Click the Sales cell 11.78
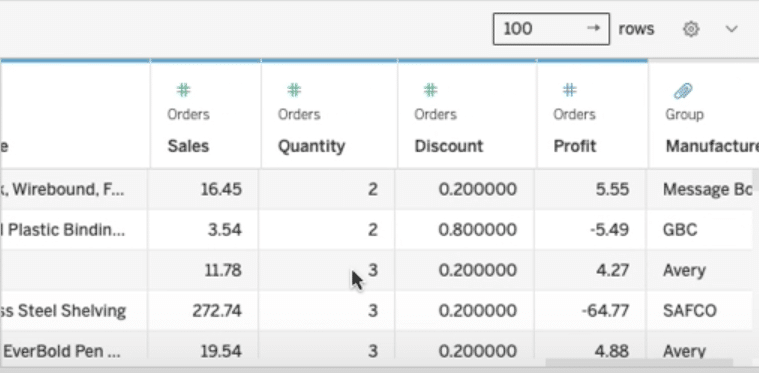Image resolution: width=759 pixels, height=373 pixels. tap(204, 270)
